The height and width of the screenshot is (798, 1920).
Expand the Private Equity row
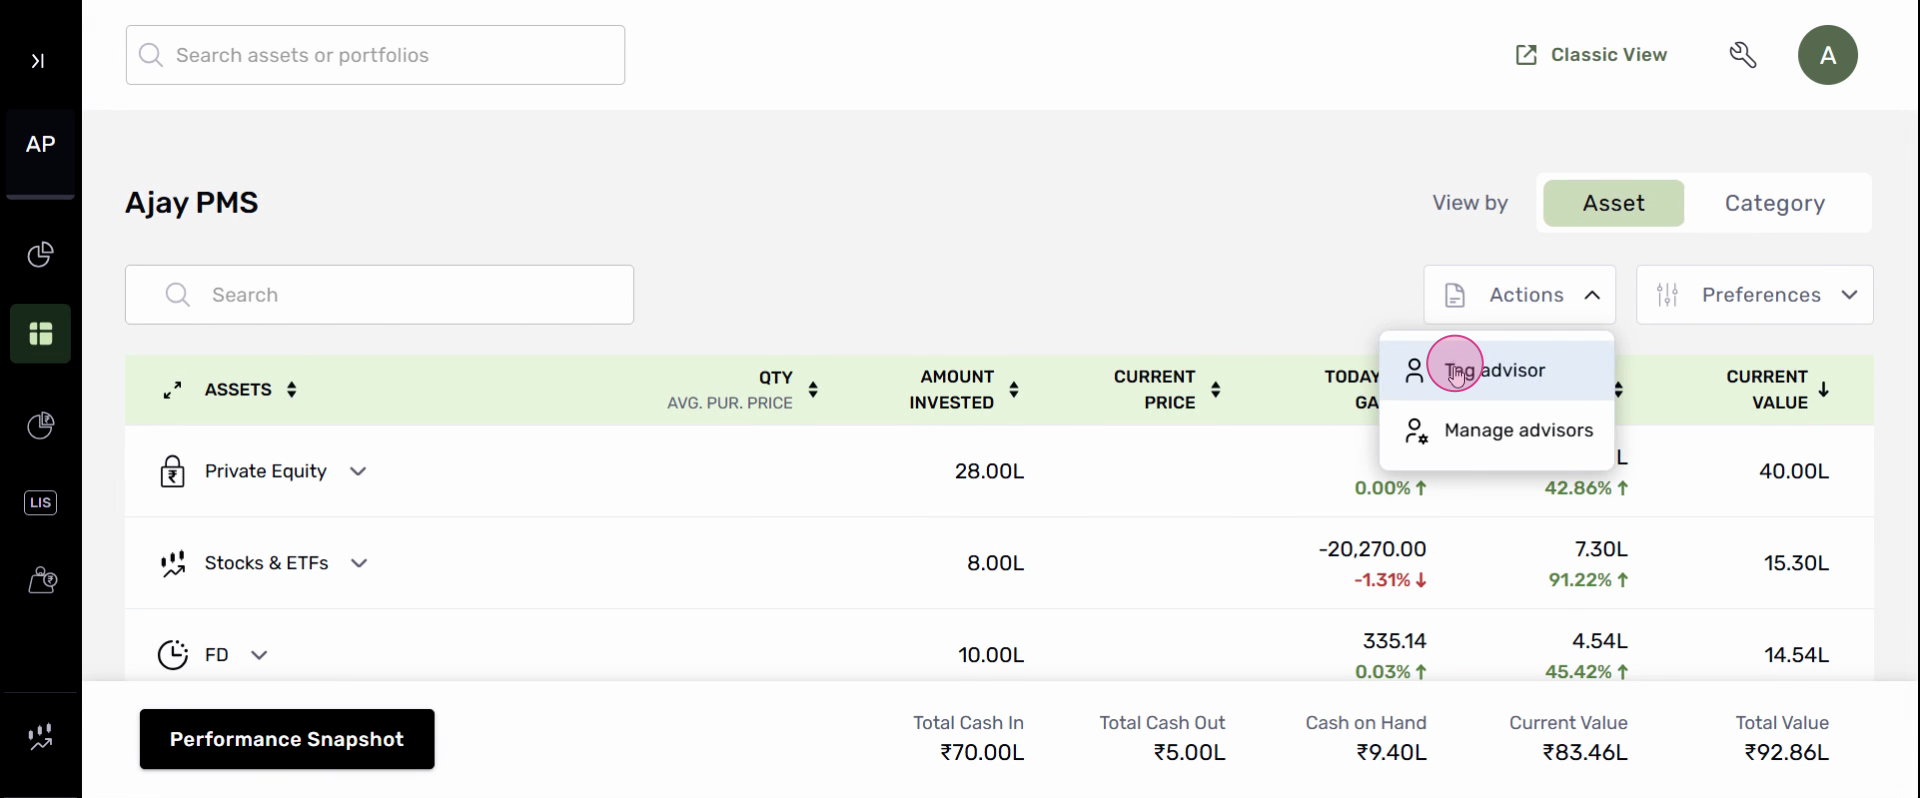click(x=358, y=471)
